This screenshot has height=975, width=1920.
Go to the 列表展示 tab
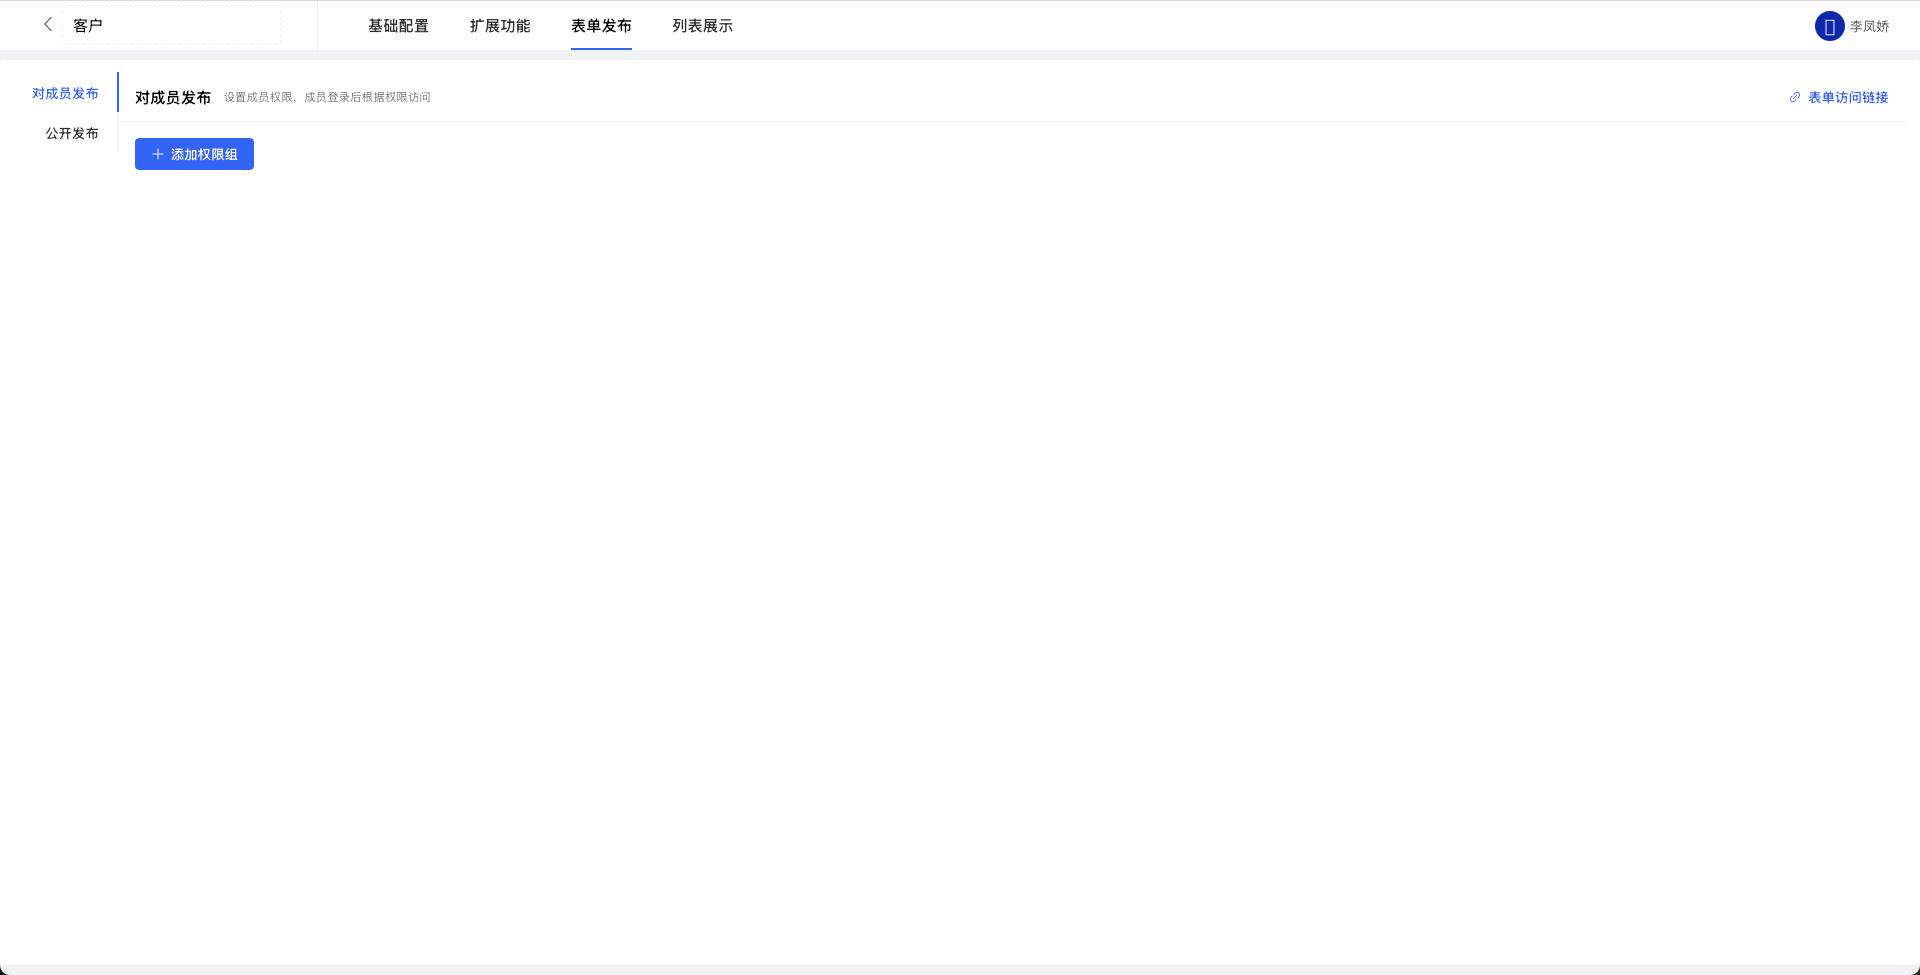702,26
